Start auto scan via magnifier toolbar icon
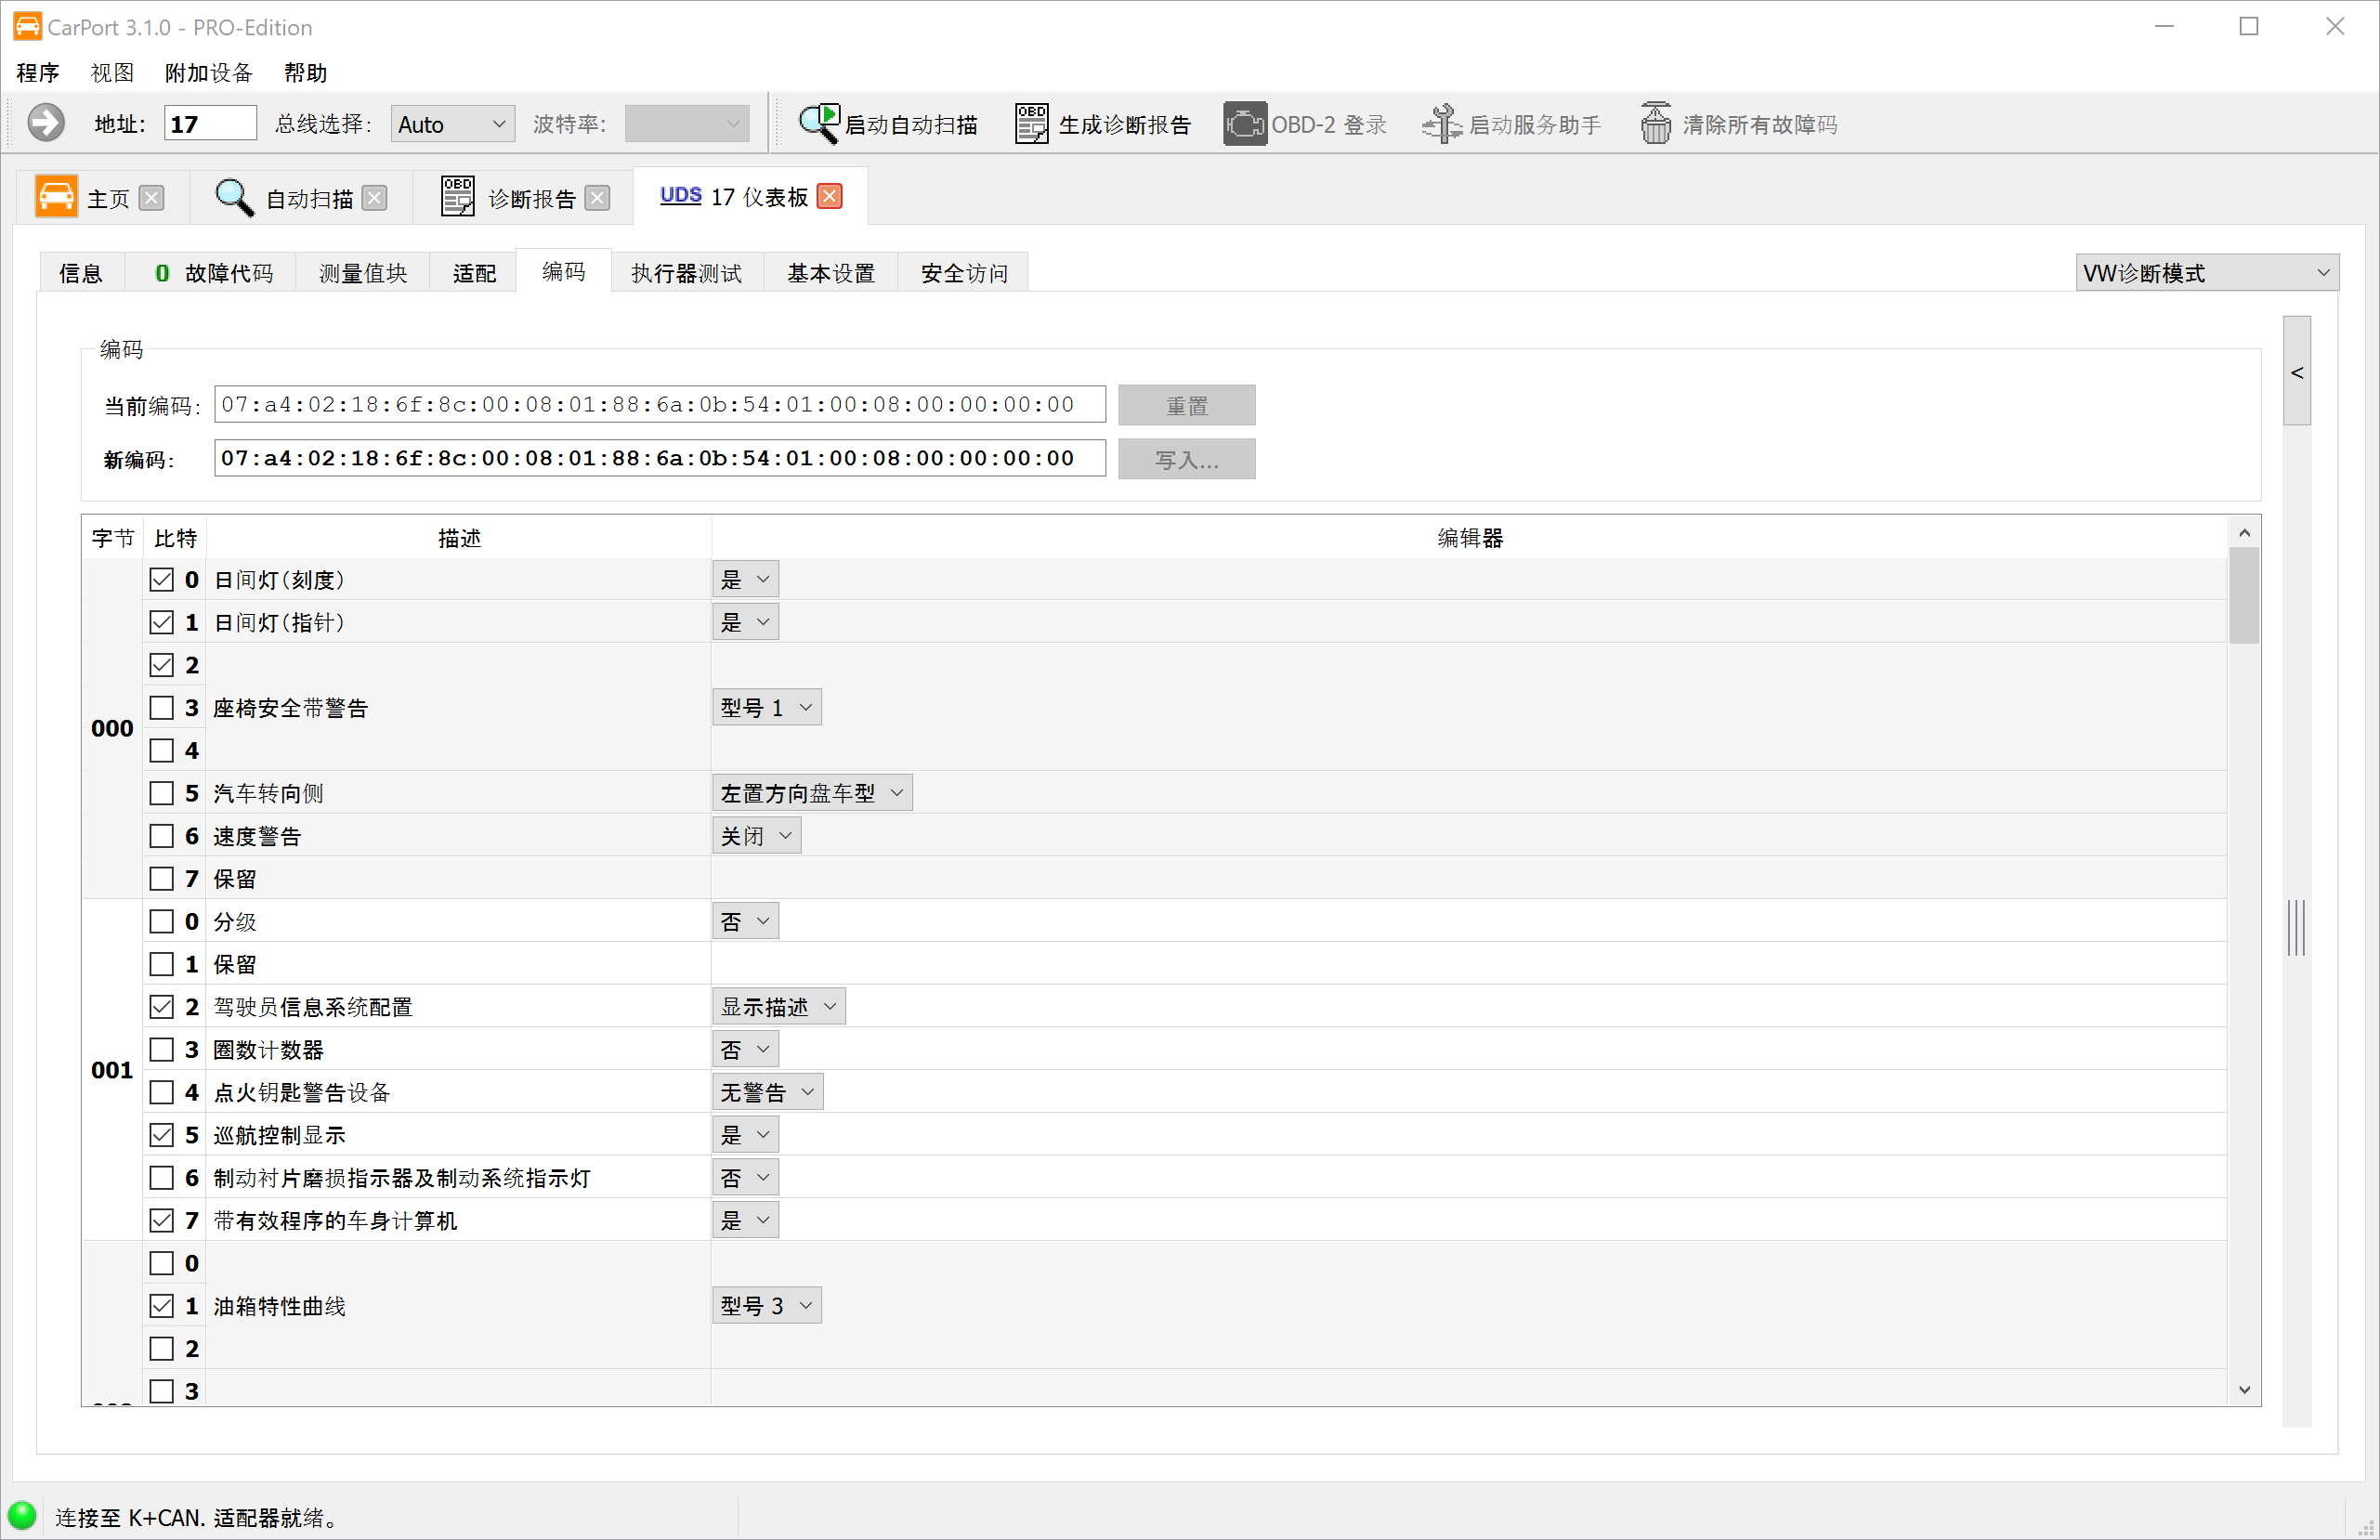Viewport: 2380px width, 1540px height. tap(819, 124)
